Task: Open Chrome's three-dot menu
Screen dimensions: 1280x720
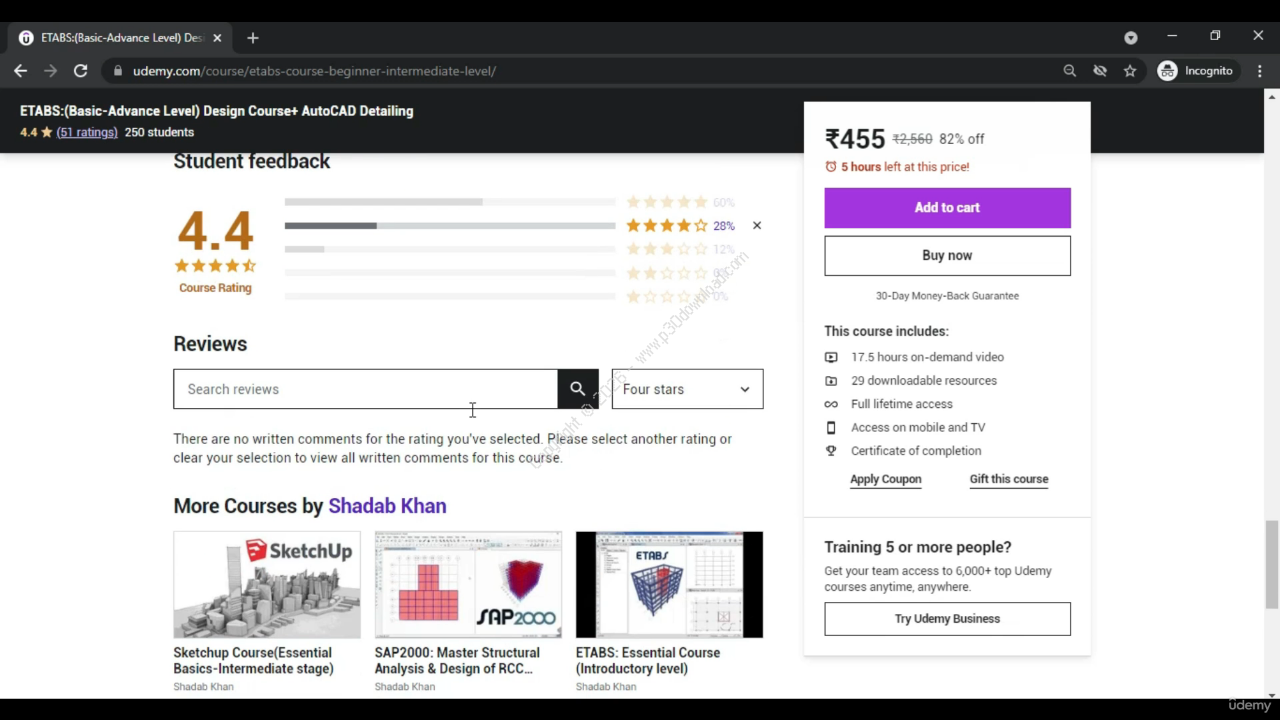Action: (1260, 71)
